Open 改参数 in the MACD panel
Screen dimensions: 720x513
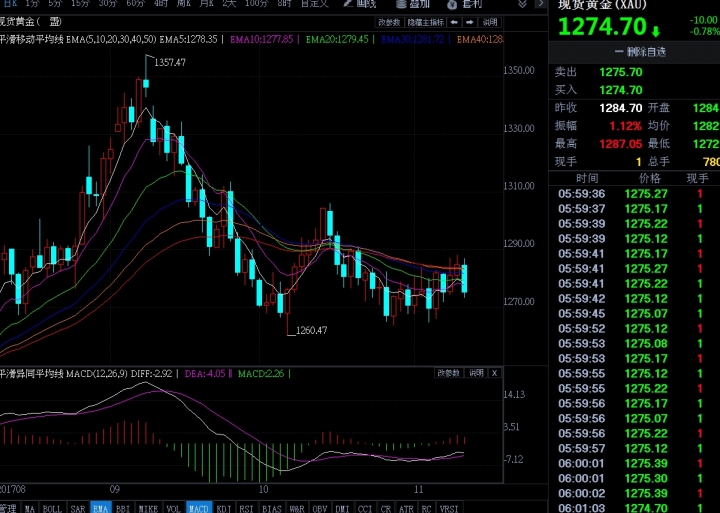[448, 373]
